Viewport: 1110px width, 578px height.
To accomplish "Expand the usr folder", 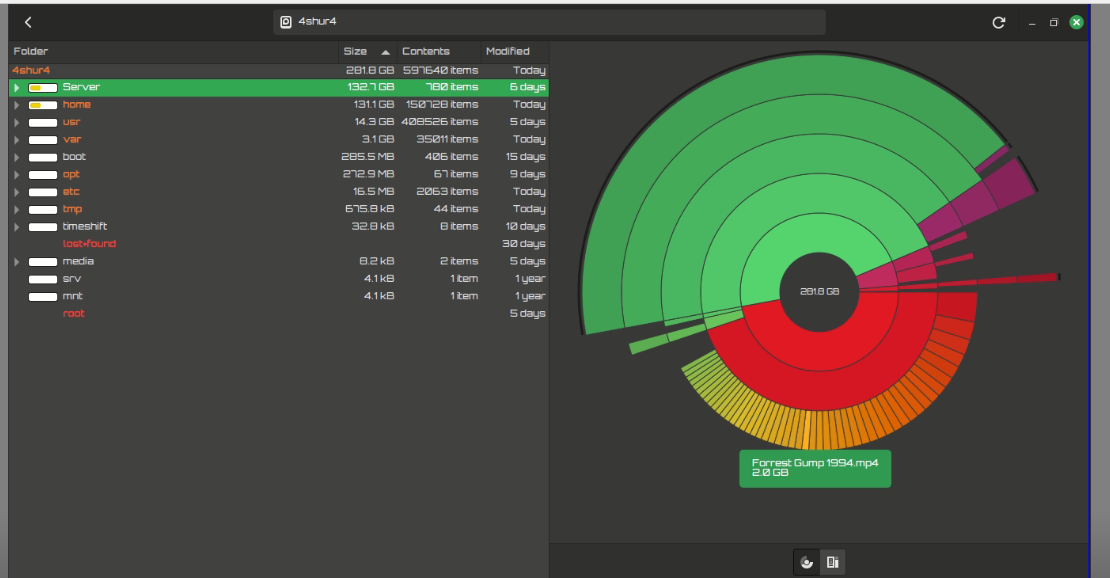I will coord(16,123).
